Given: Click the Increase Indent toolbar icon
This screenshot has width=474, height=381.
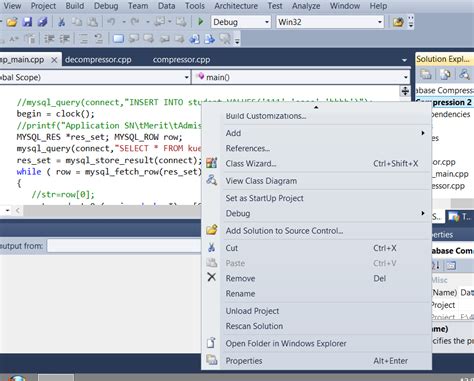Looking at the screenshot, I should 65,39.
